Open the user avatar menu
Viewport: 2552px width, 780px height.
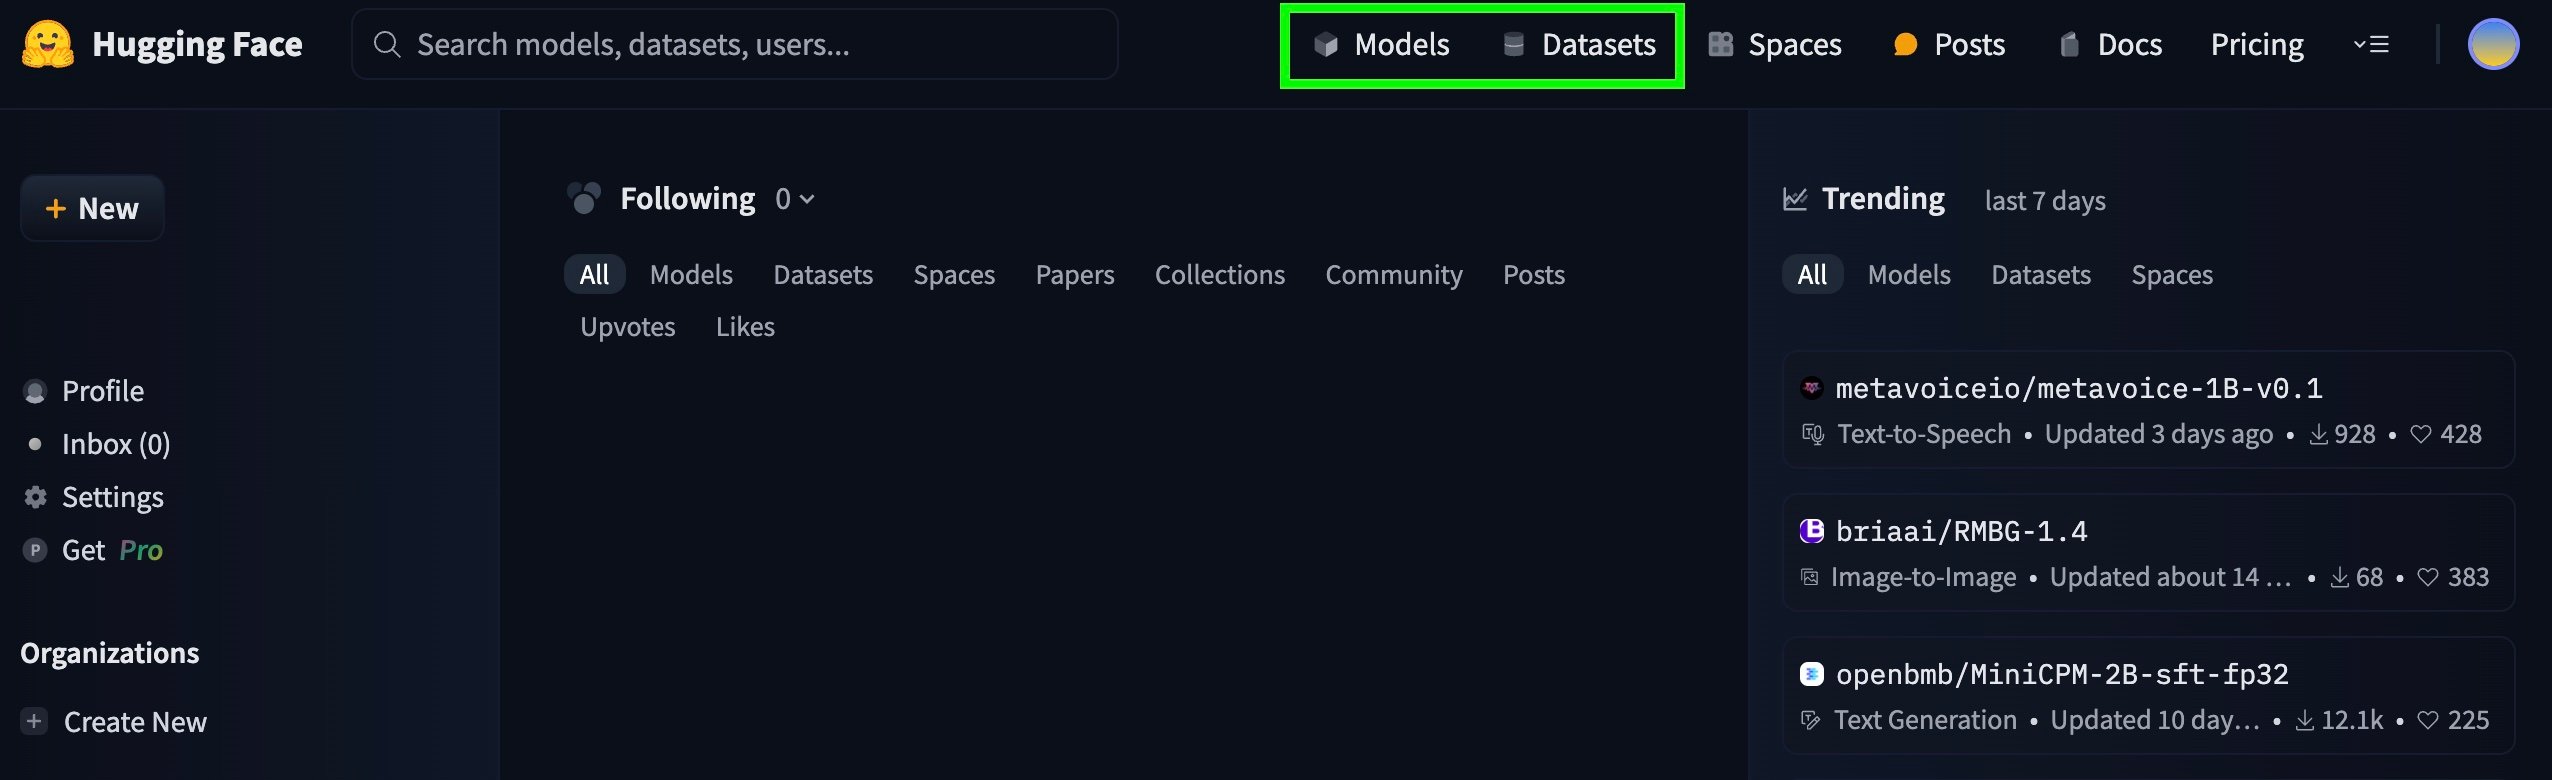2493,44
